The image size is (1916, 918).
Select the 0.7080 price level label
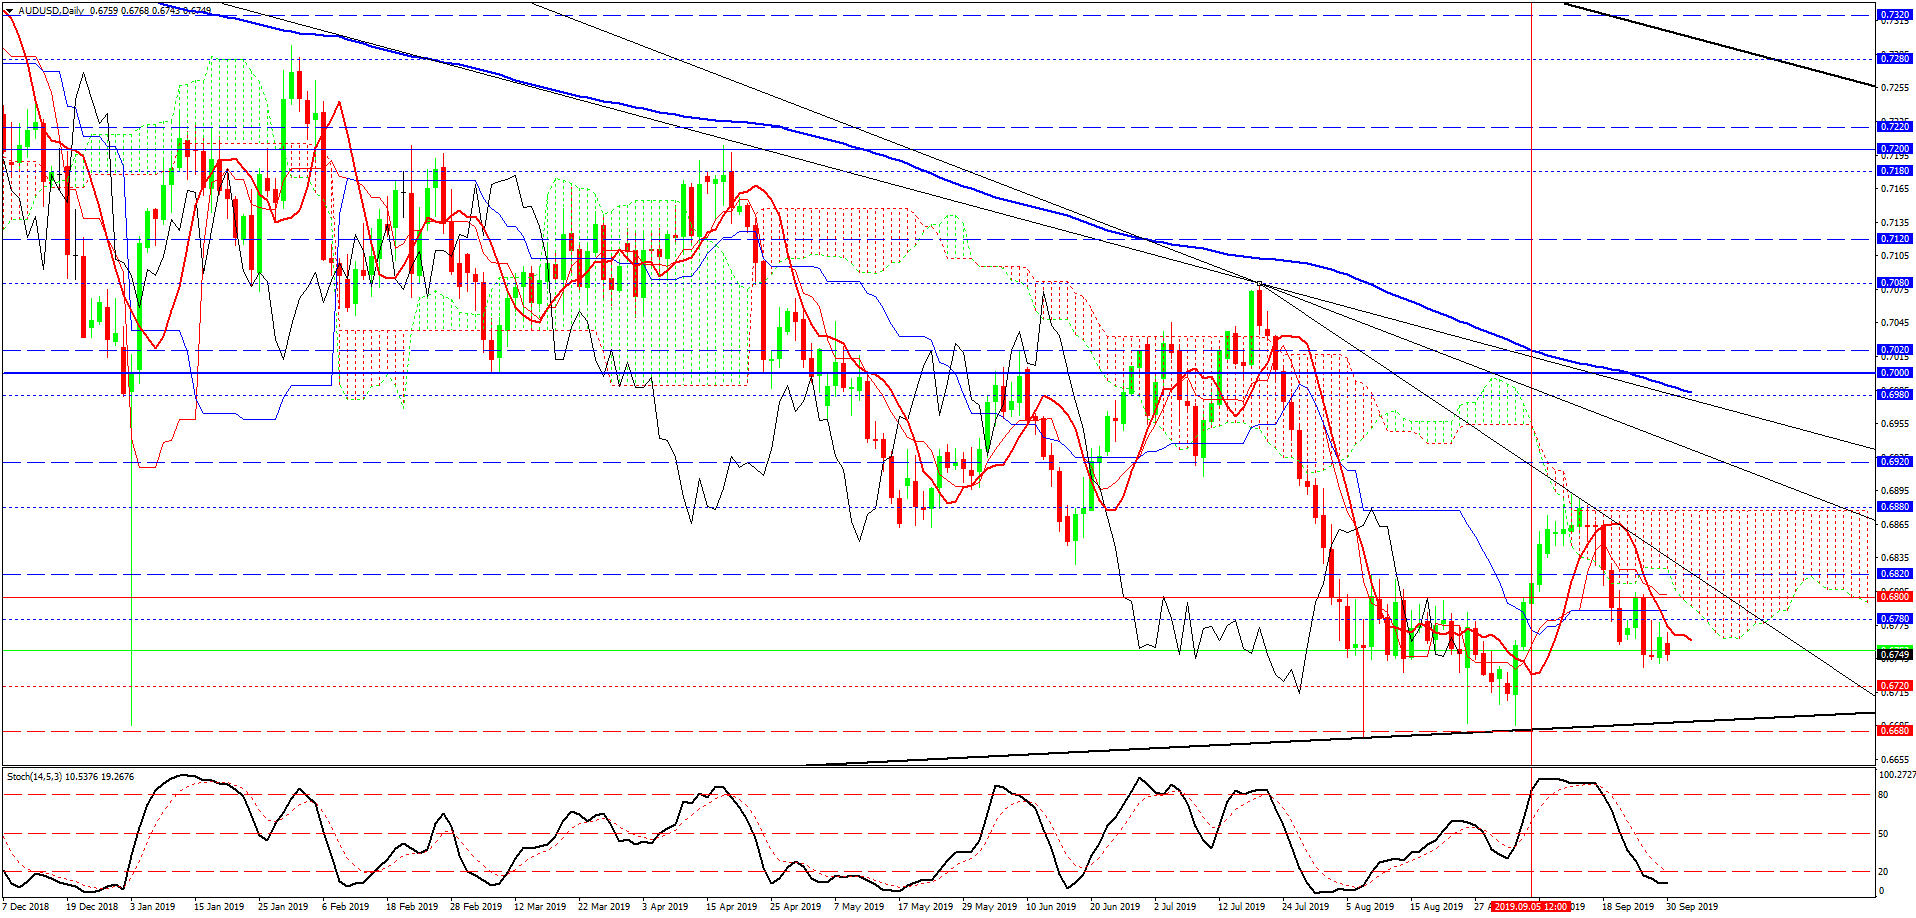[1895, 283]
